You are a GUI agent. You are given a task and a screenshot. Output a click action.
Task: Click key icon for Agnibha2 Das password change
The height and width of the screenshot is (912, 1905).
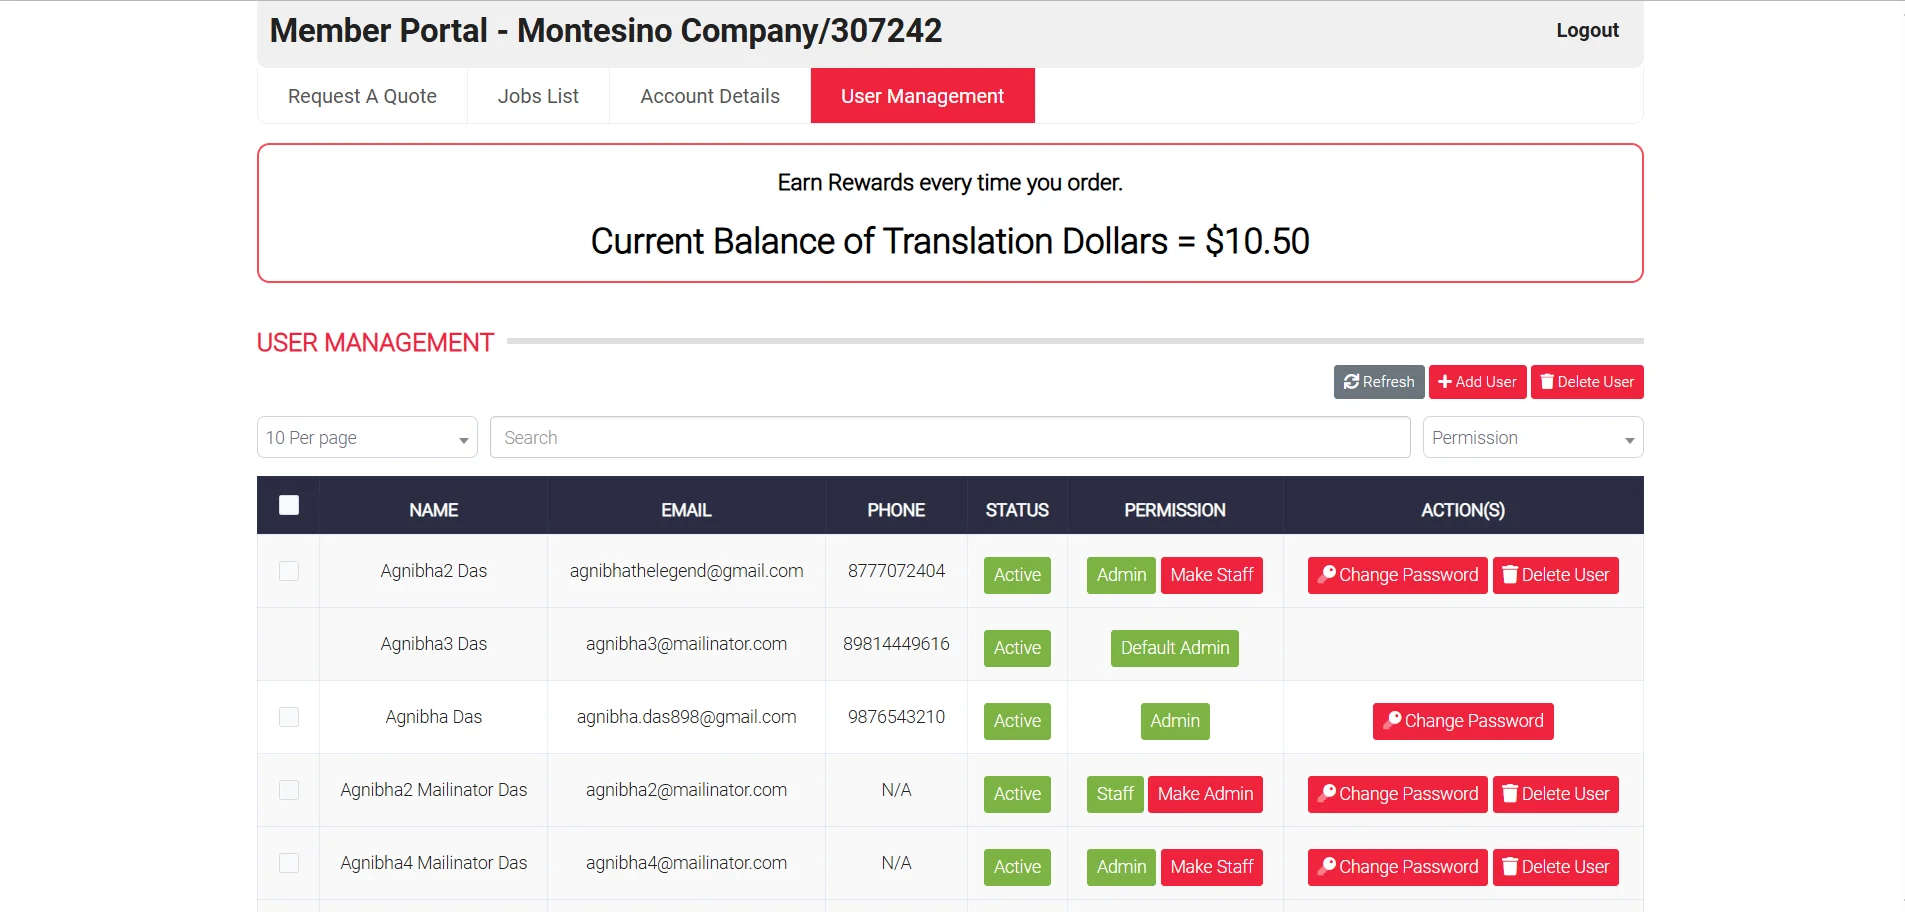1327,574
